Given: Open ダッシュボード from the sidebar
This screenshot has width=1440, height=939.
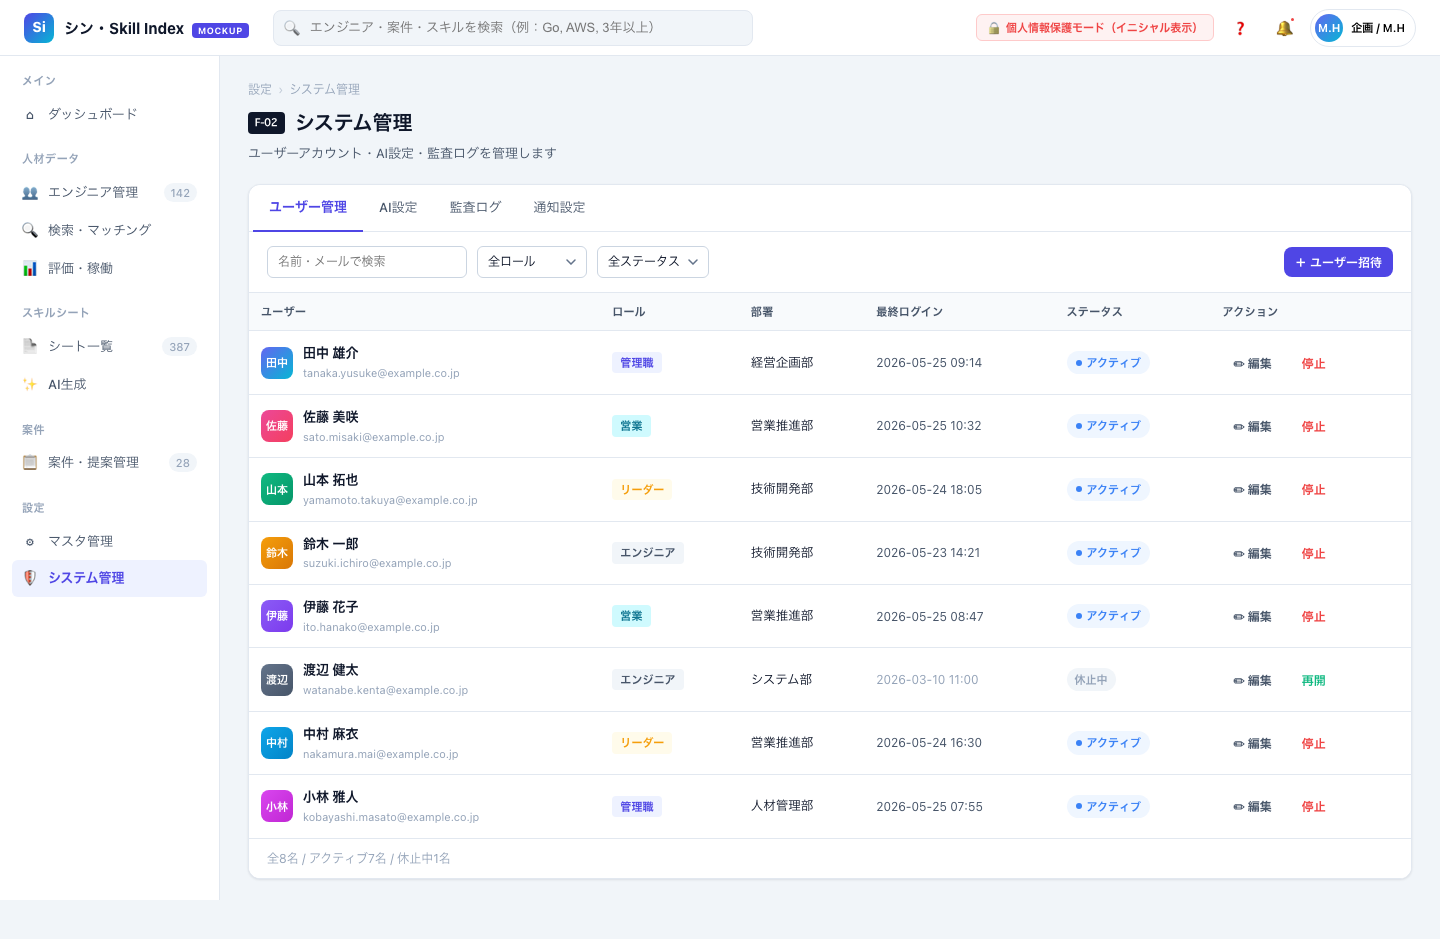Looking at the screenshot, I should click(110, 114).
